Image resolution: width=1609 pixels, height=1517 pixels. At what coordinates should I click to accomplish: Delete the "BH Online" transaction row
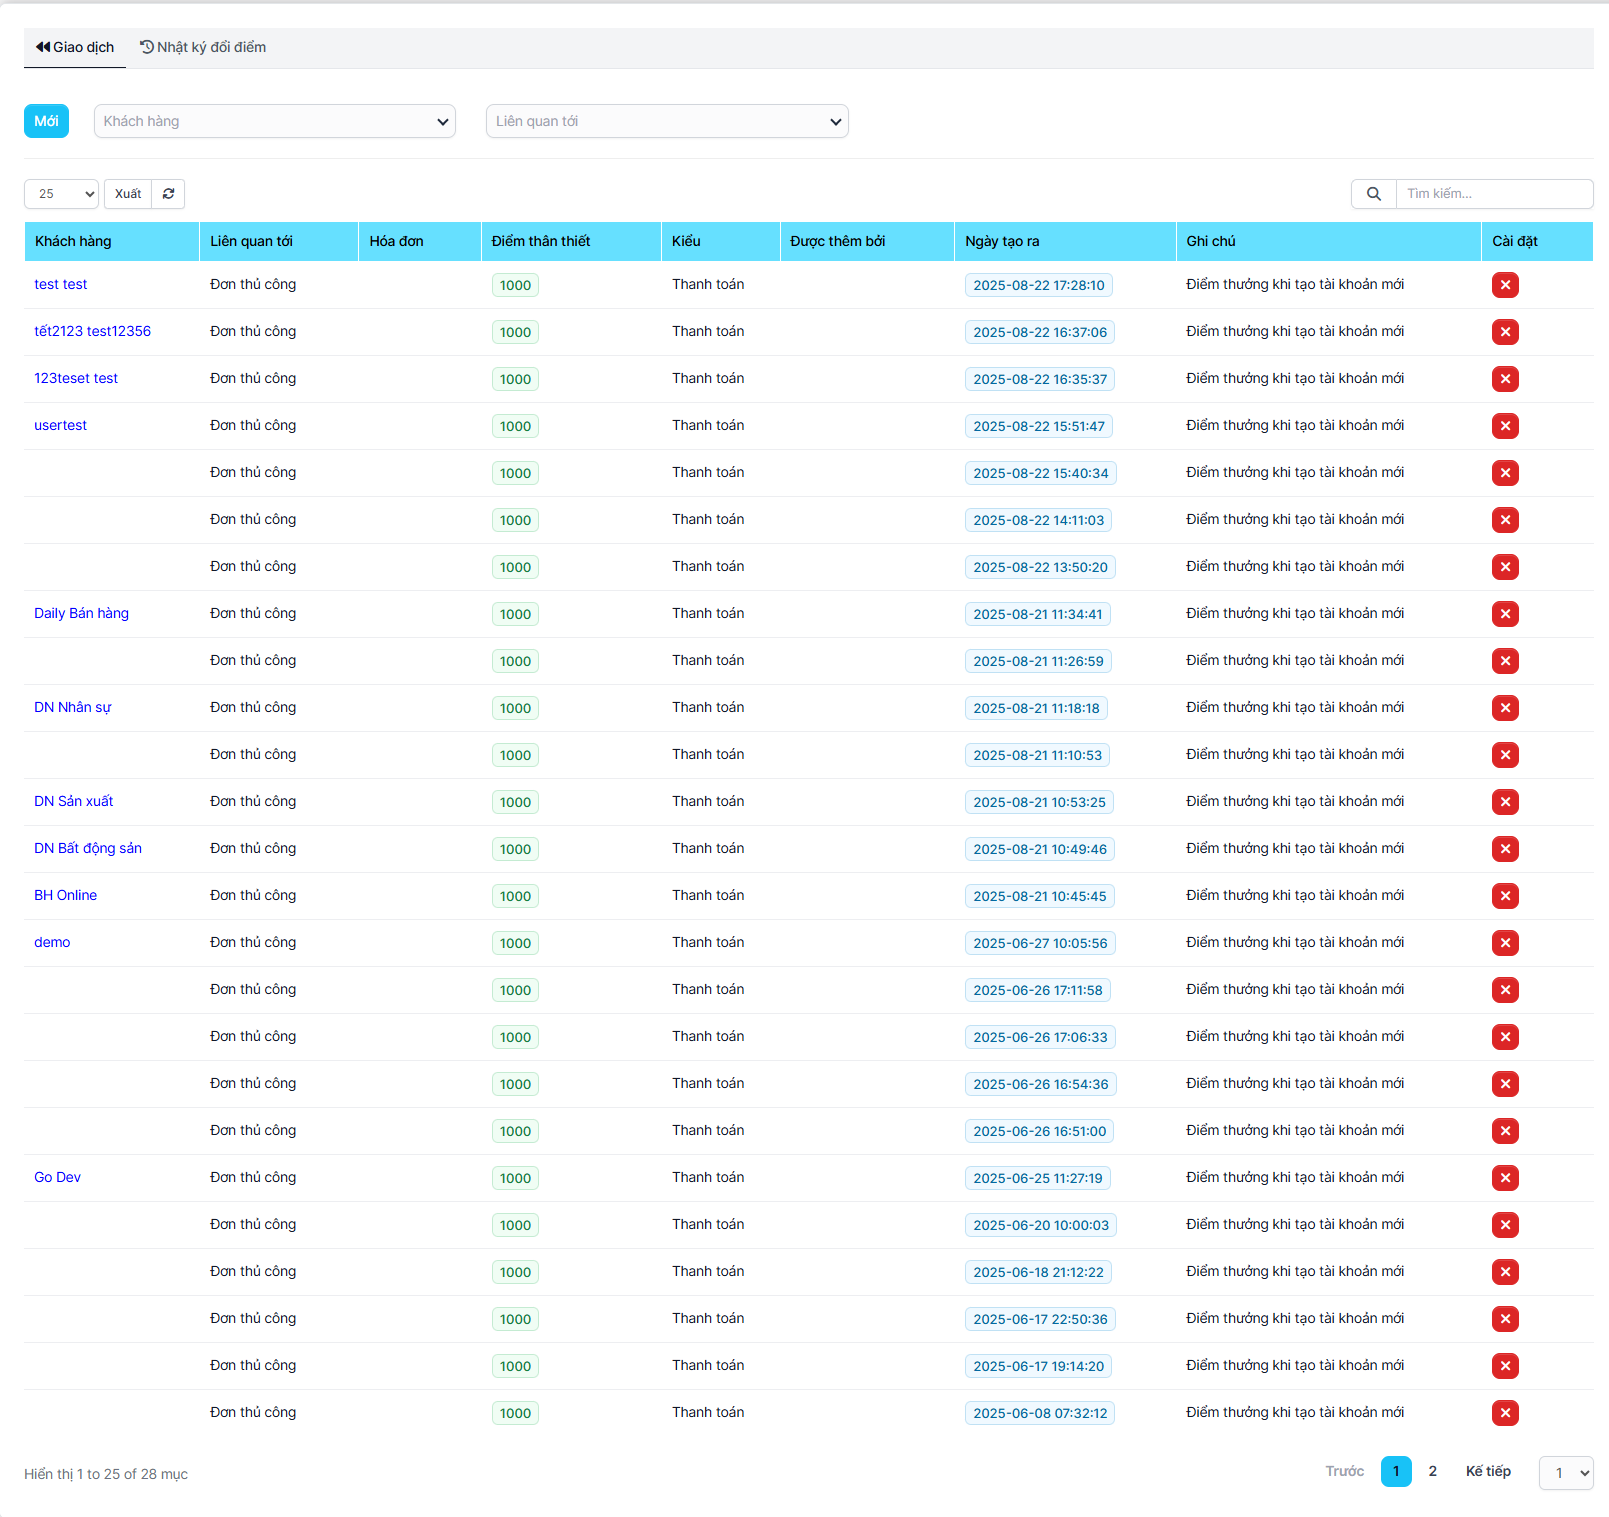click(1505, 895)
